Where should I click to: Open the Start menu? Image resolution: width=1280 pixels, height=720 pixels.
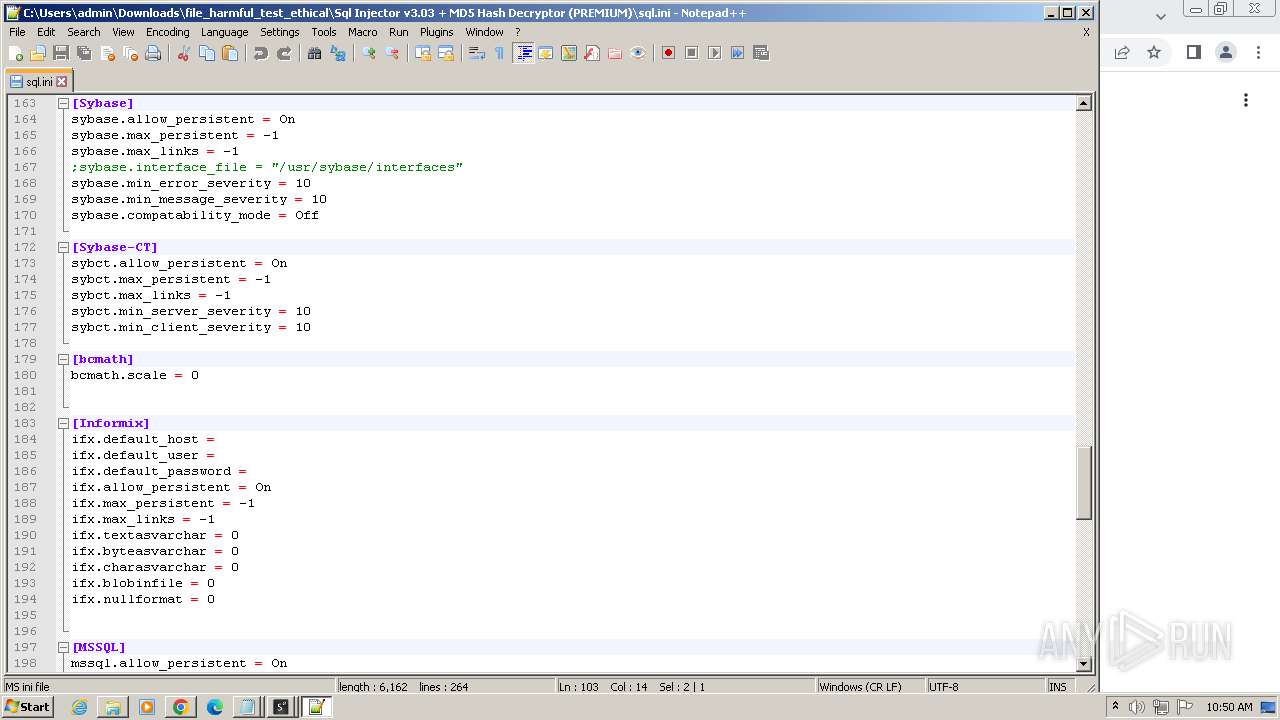tap(28, 707)
